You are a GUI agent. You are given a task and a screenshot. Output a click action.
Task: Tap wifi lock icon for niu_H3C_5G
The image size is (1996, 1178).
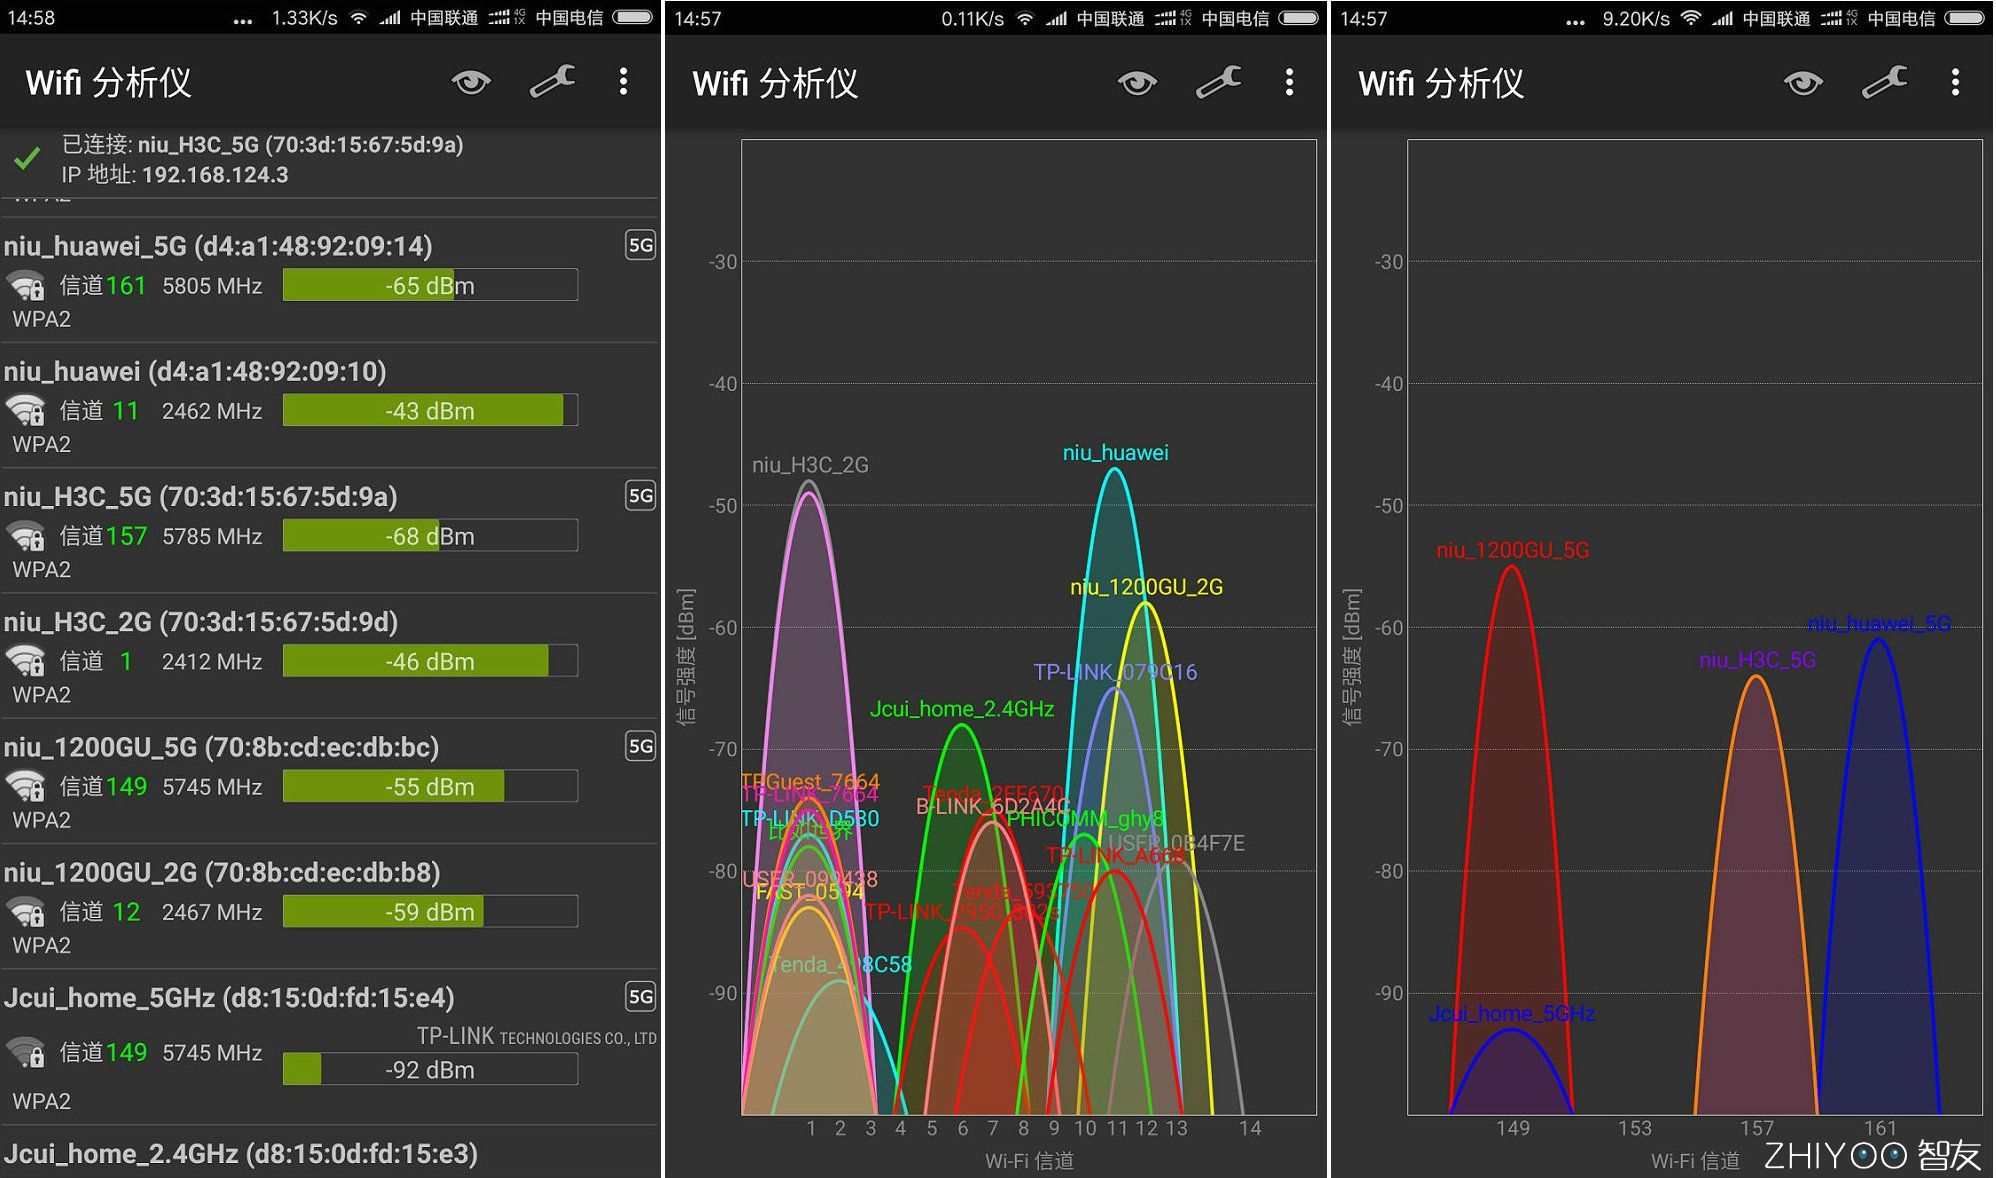(26, 537)
